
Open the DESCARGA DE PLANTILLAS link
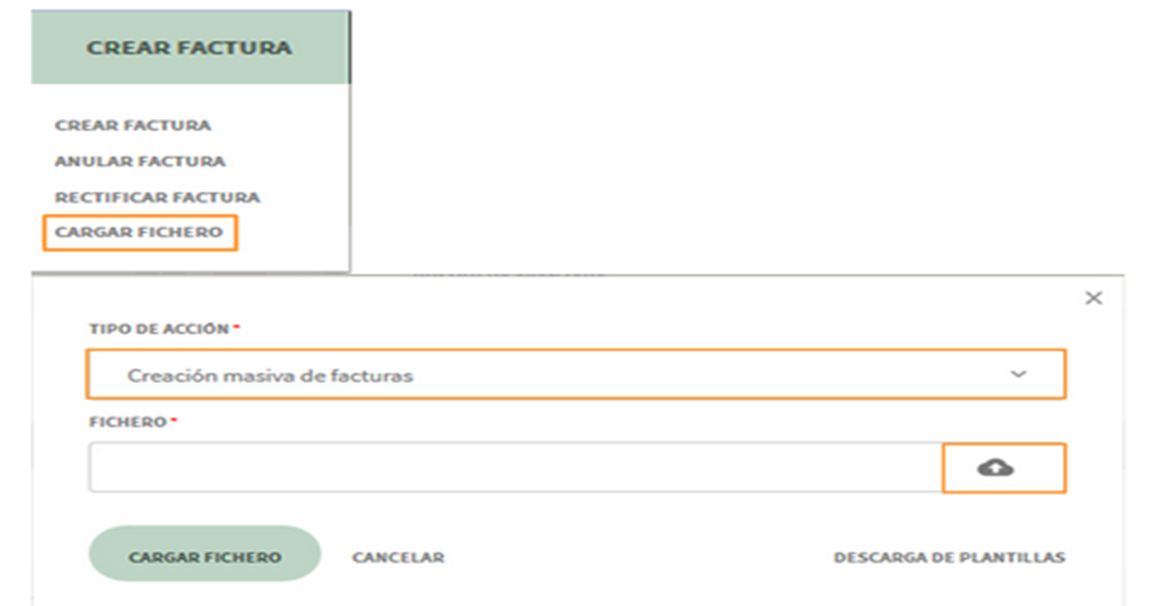949,557
